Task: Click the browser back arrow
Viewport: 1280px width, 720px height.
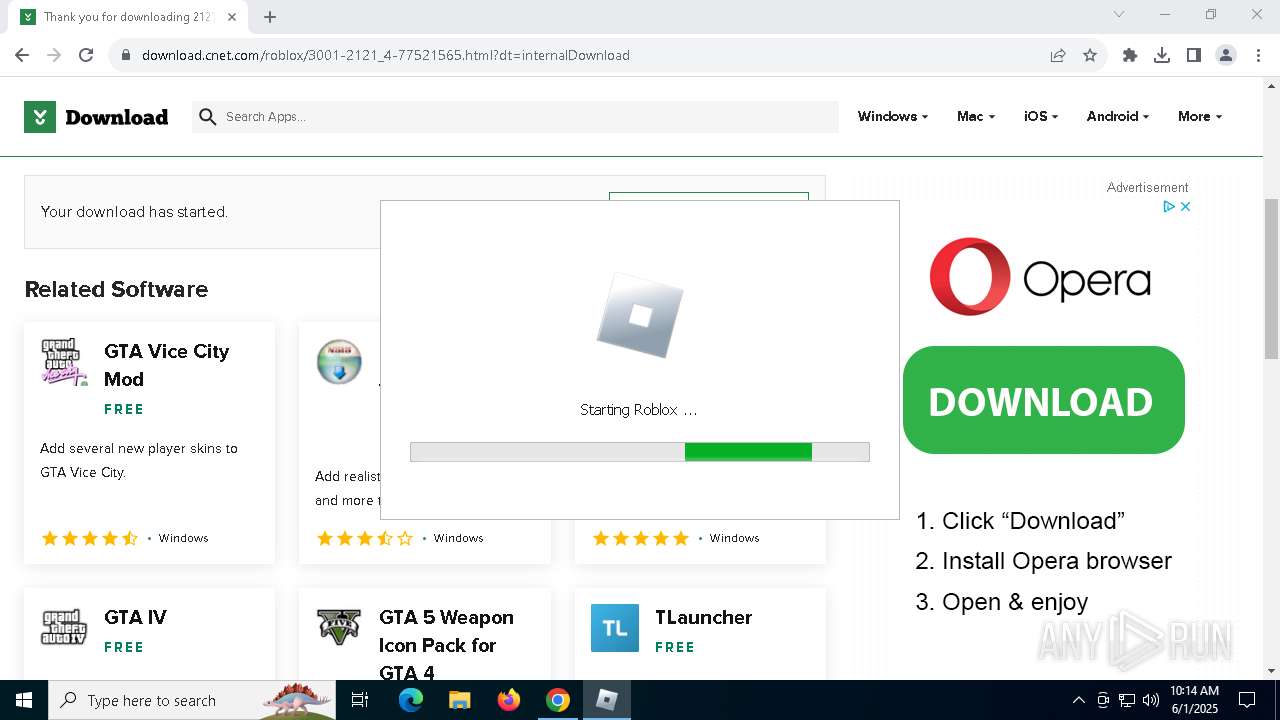Action: [x=22, y=55]
